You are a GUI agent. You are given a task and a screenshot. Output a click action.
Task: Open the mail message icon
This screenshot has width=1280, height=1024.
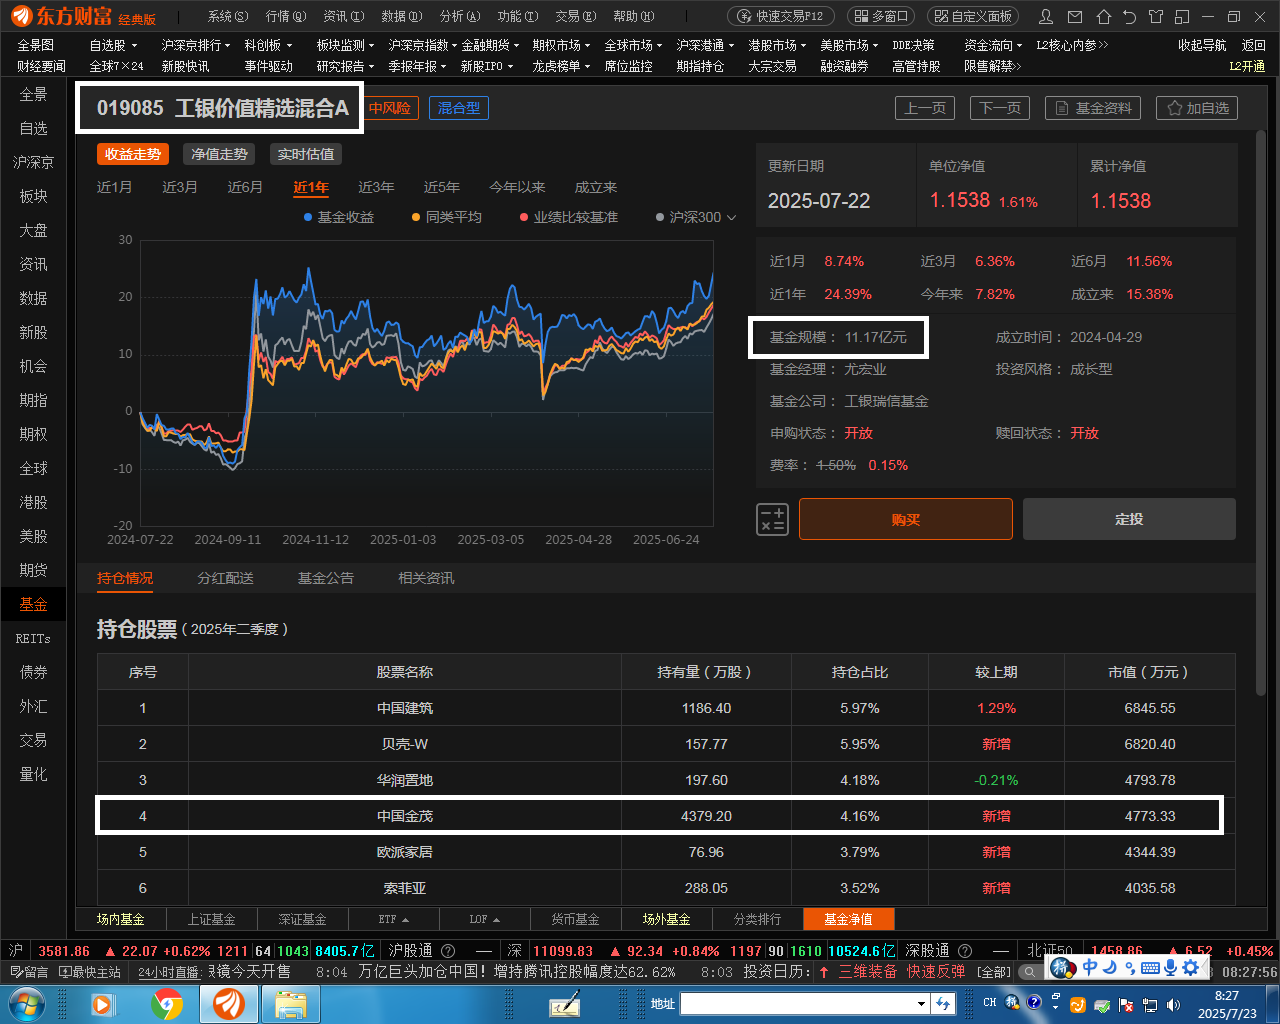point(1075,16)
